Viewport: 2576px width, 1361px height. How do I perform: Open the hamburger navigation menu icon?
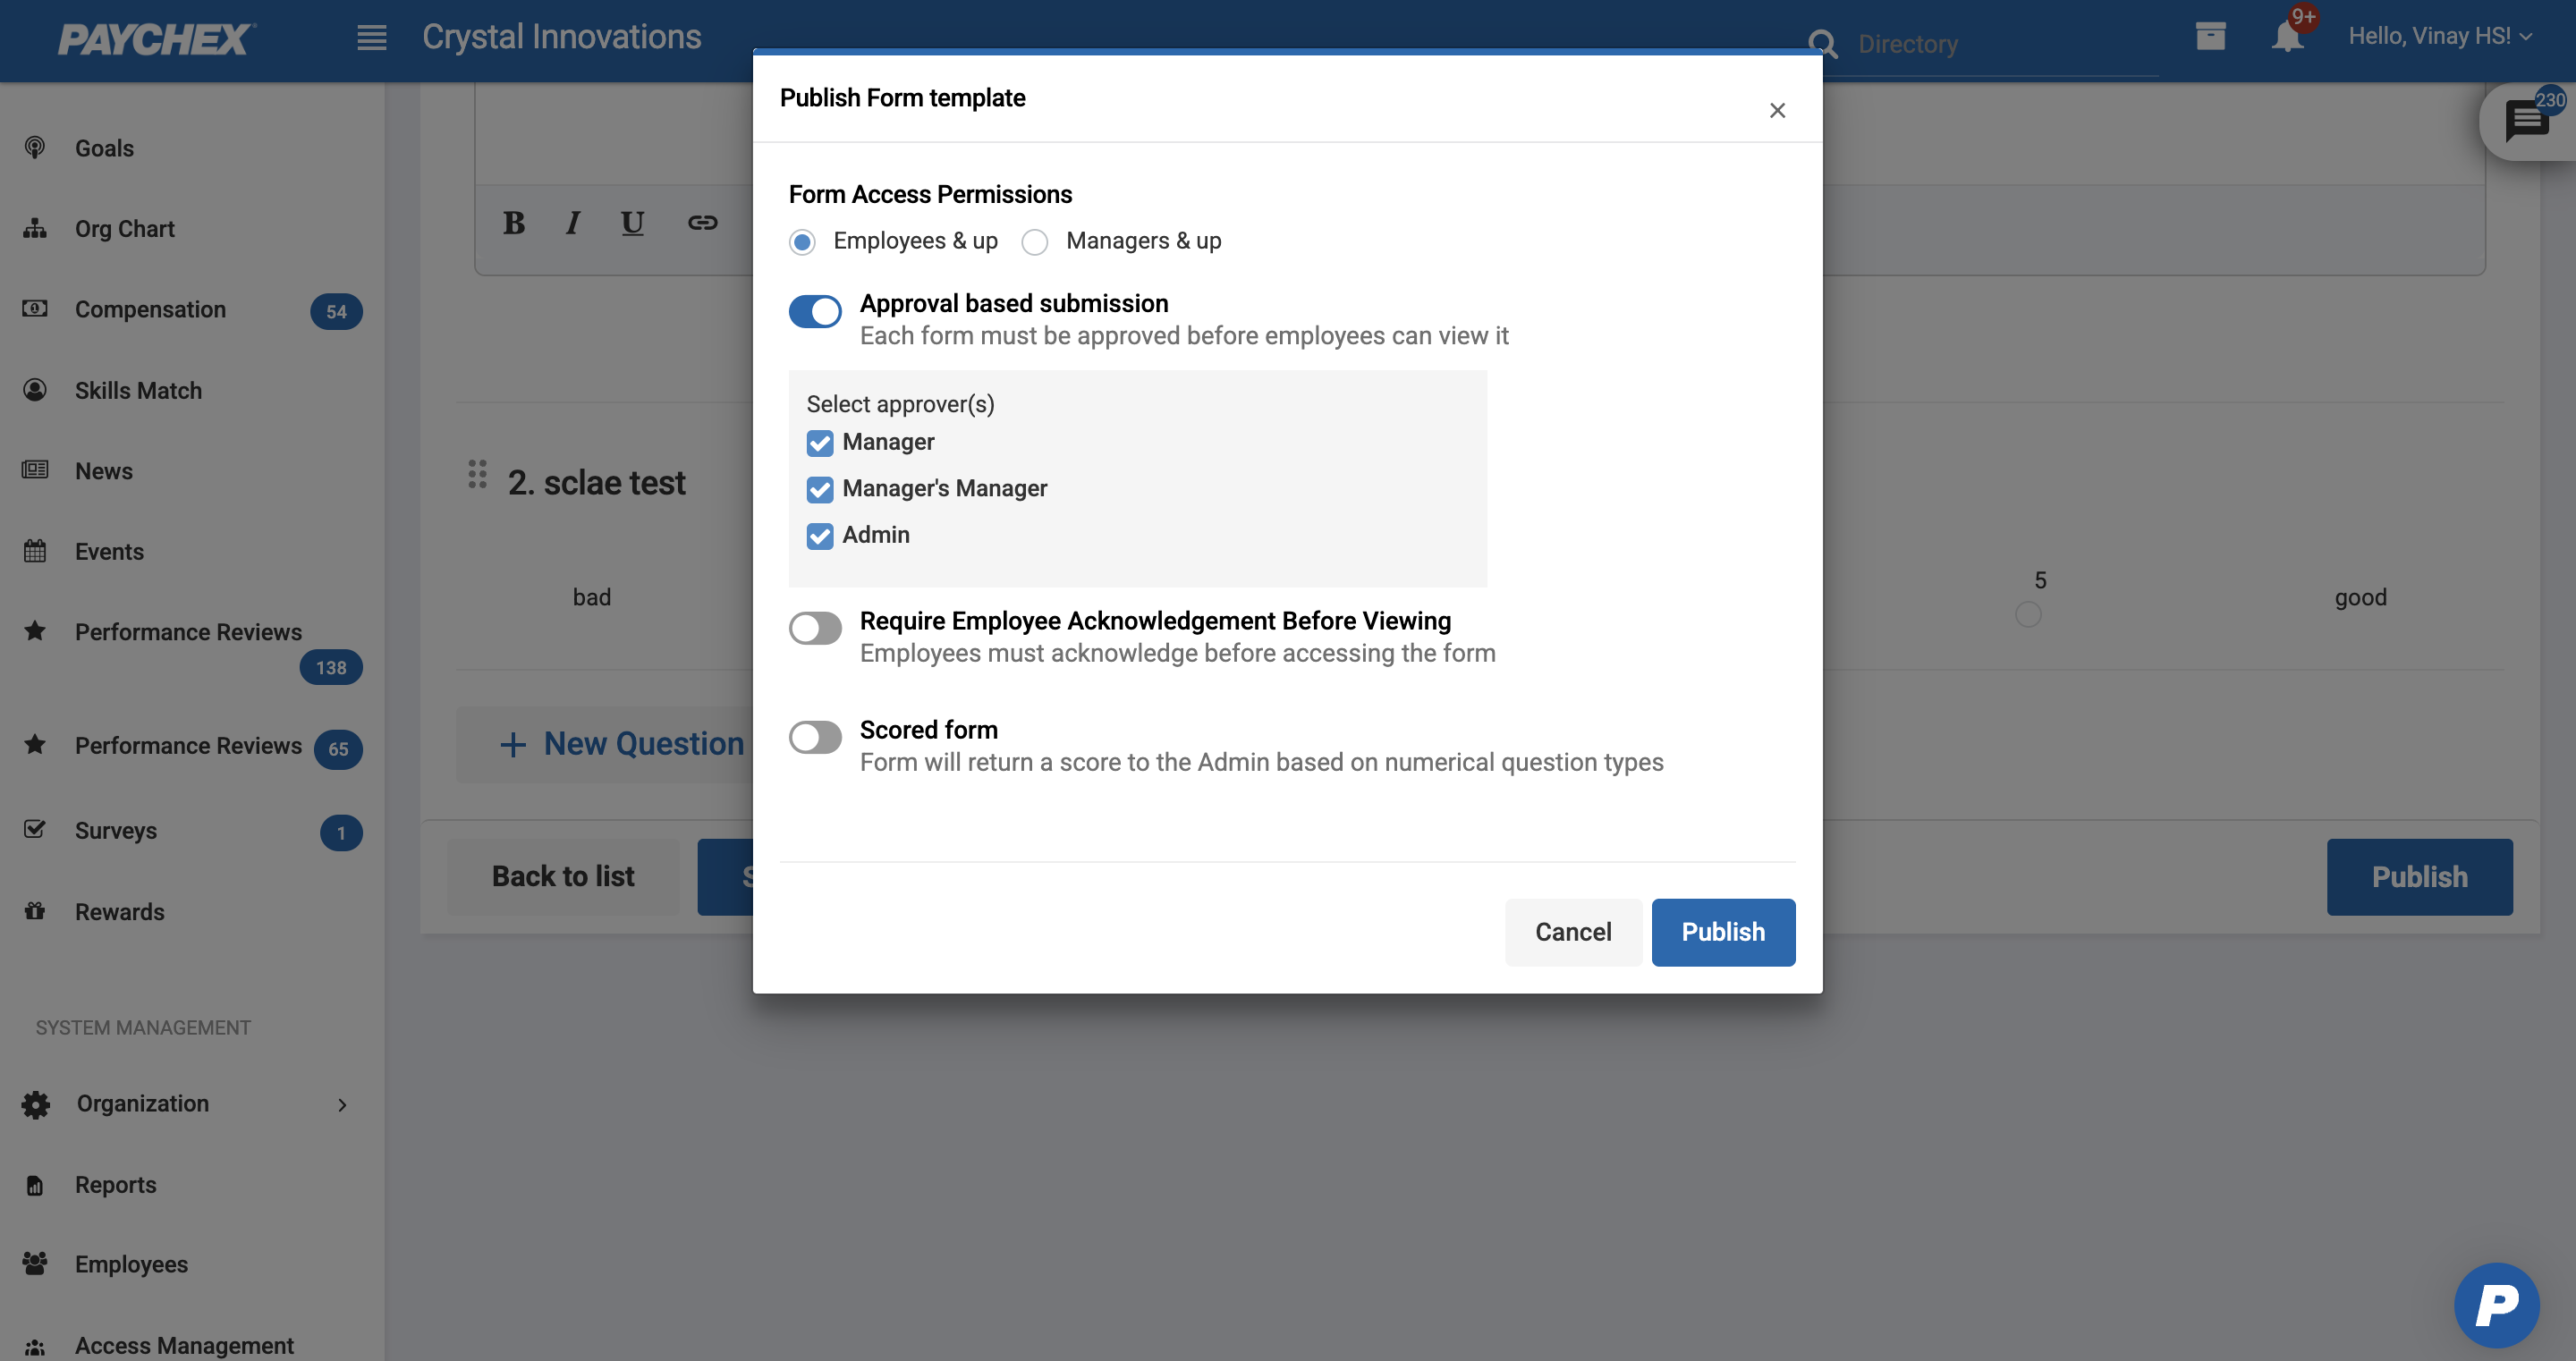pos(371,38)
